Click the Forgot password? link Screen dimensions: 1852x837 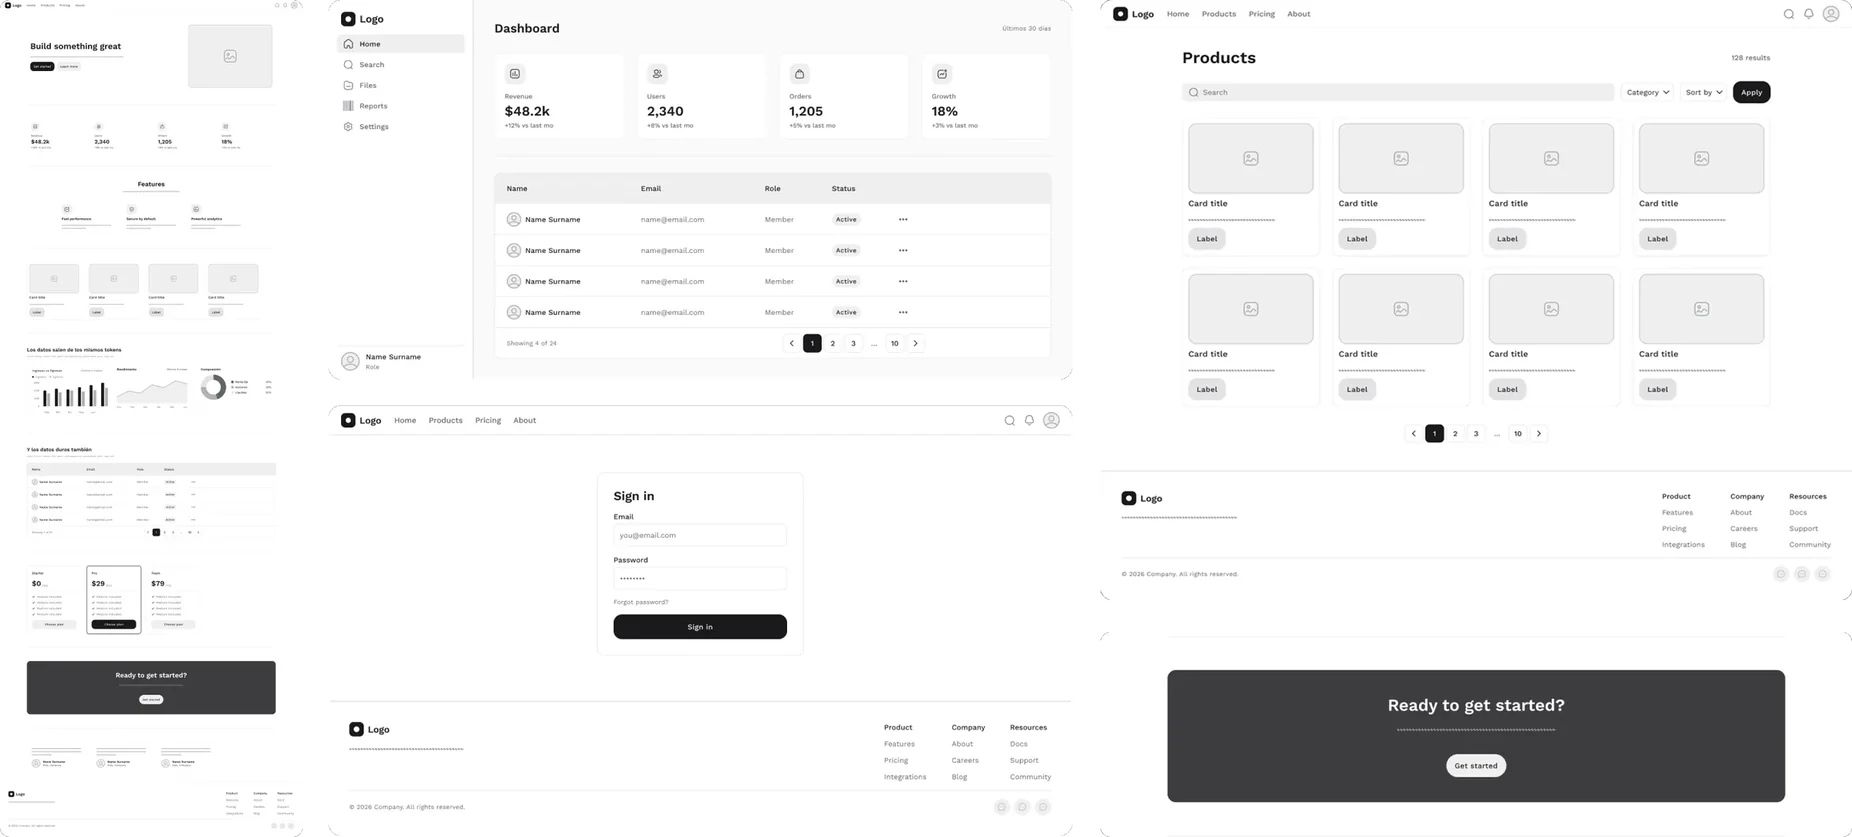(641, 602)
